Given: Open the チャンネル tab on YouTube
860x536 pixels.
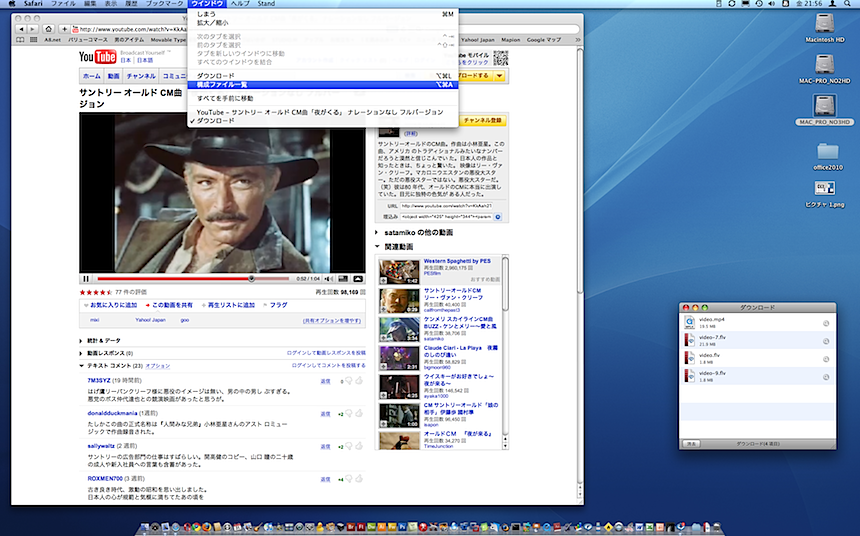Looking at the screenshot, I should [141, 76].
